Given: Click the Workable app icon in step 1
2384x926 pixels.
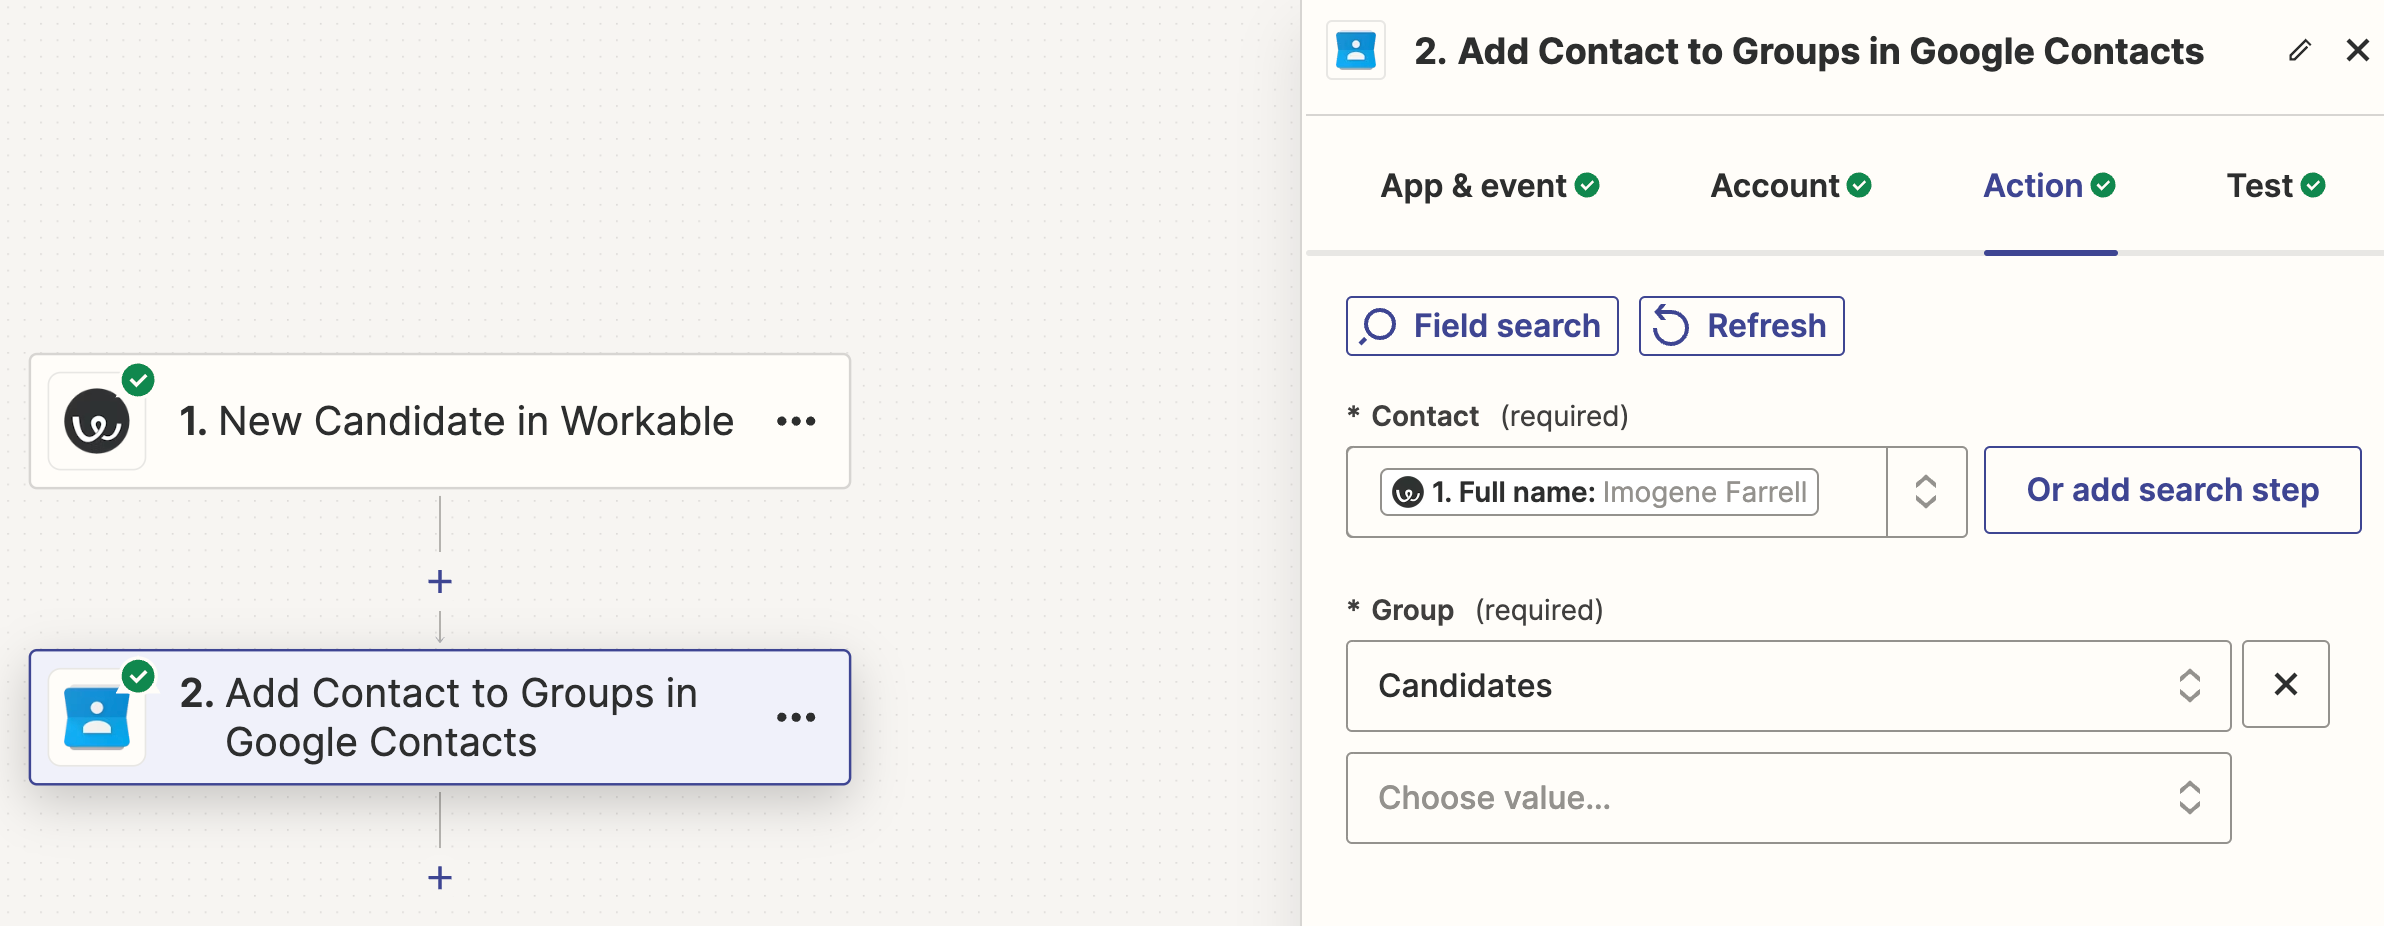Looking at the screenshot, I should [x=97, y=421].
